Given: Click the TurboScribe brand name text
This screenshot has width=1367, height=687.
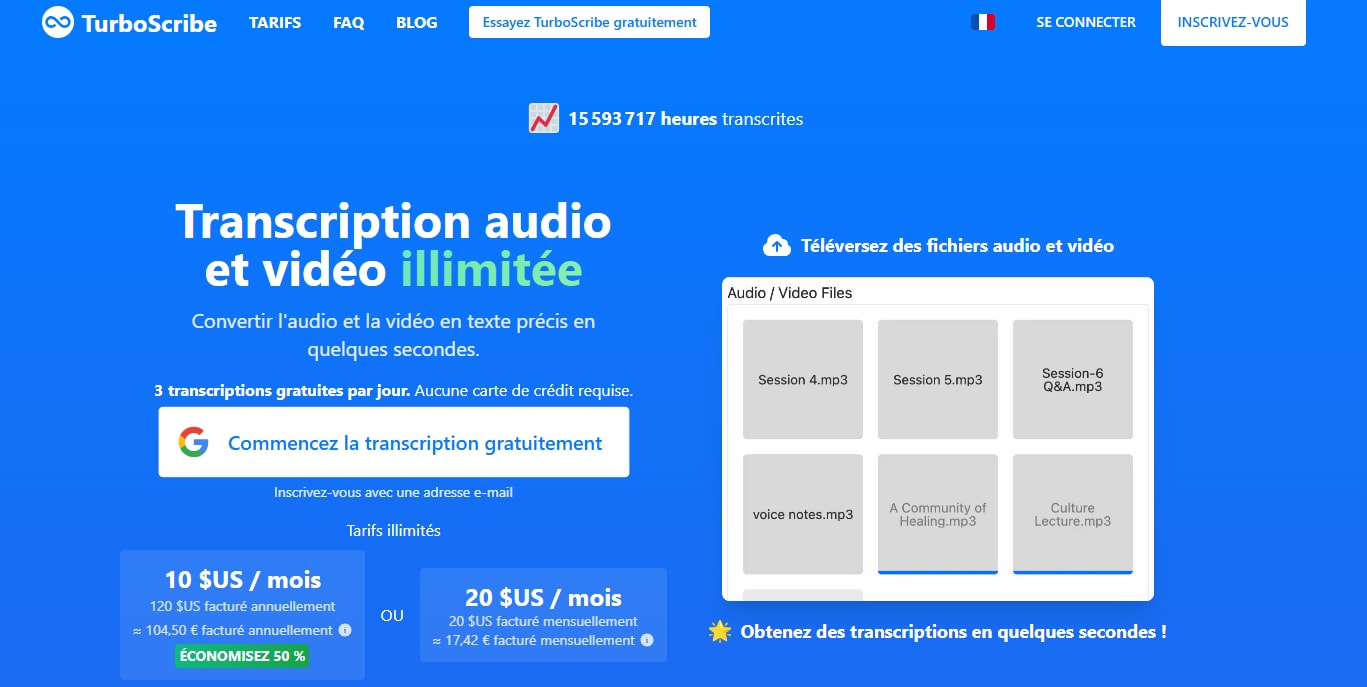Looking at the screenshot, I should [149, 23].
